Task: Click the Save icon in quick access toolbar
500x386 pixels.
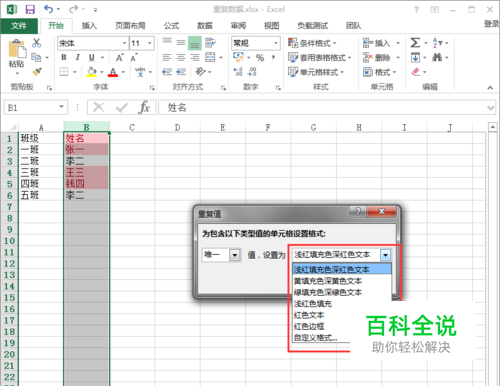Action: point(30,9)
